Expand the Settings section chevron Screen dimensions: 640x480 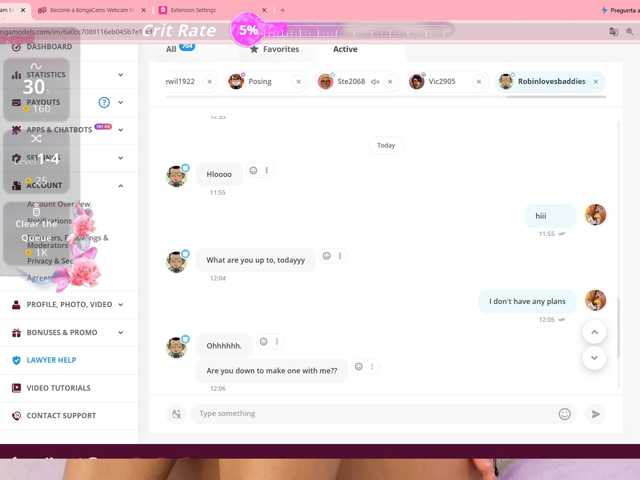click(x=121, y=158)
